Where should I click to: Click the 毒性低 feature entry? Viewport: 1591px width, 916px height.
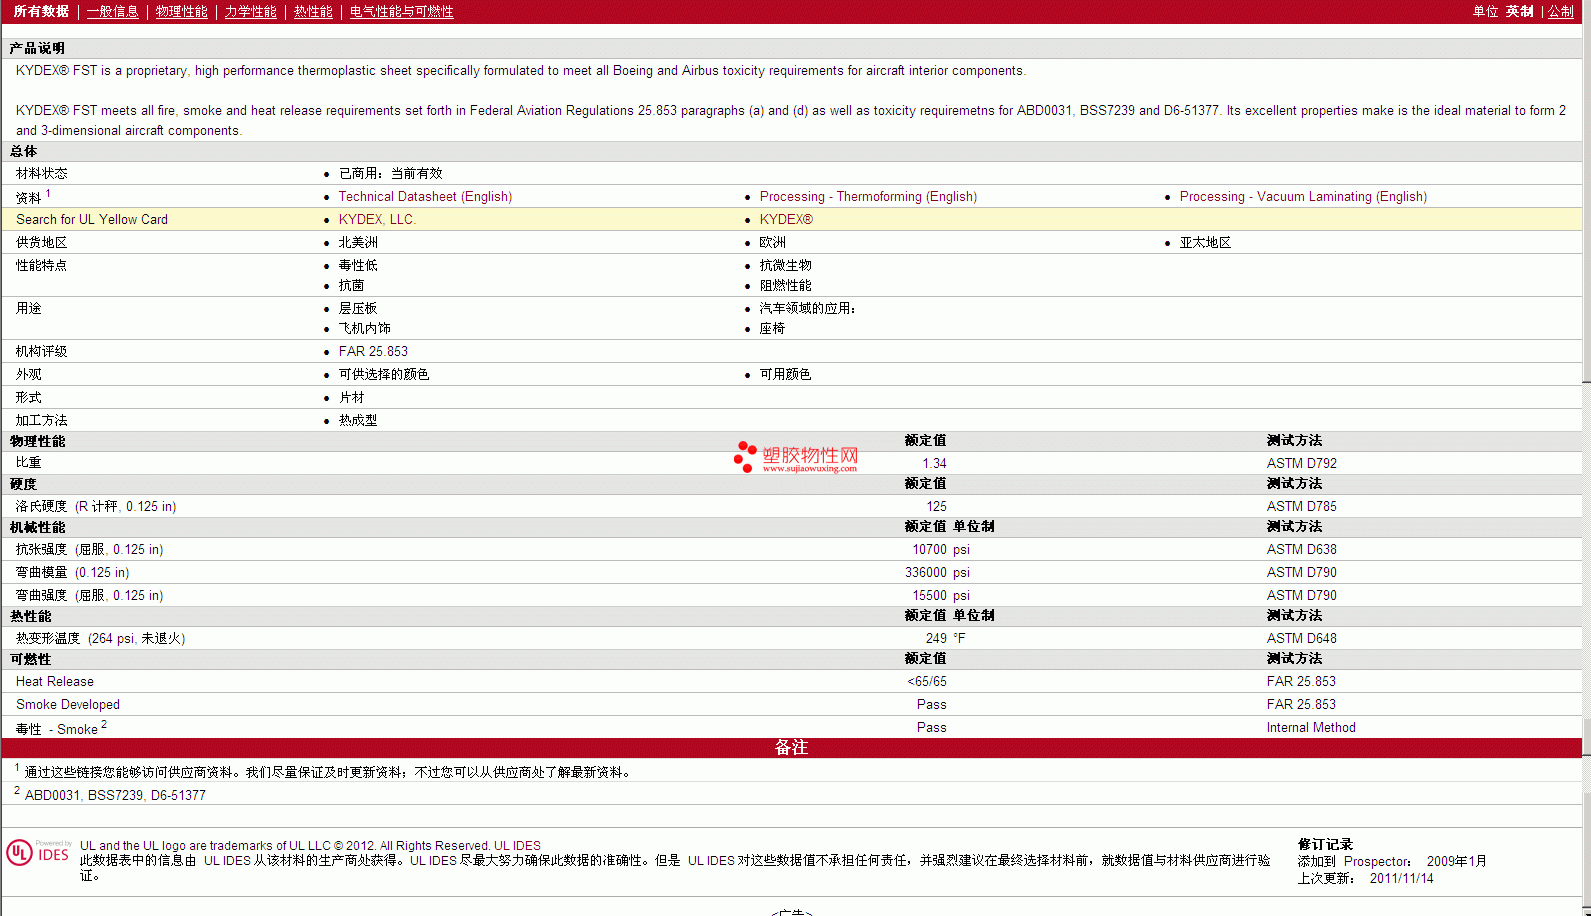click(358, 266)
